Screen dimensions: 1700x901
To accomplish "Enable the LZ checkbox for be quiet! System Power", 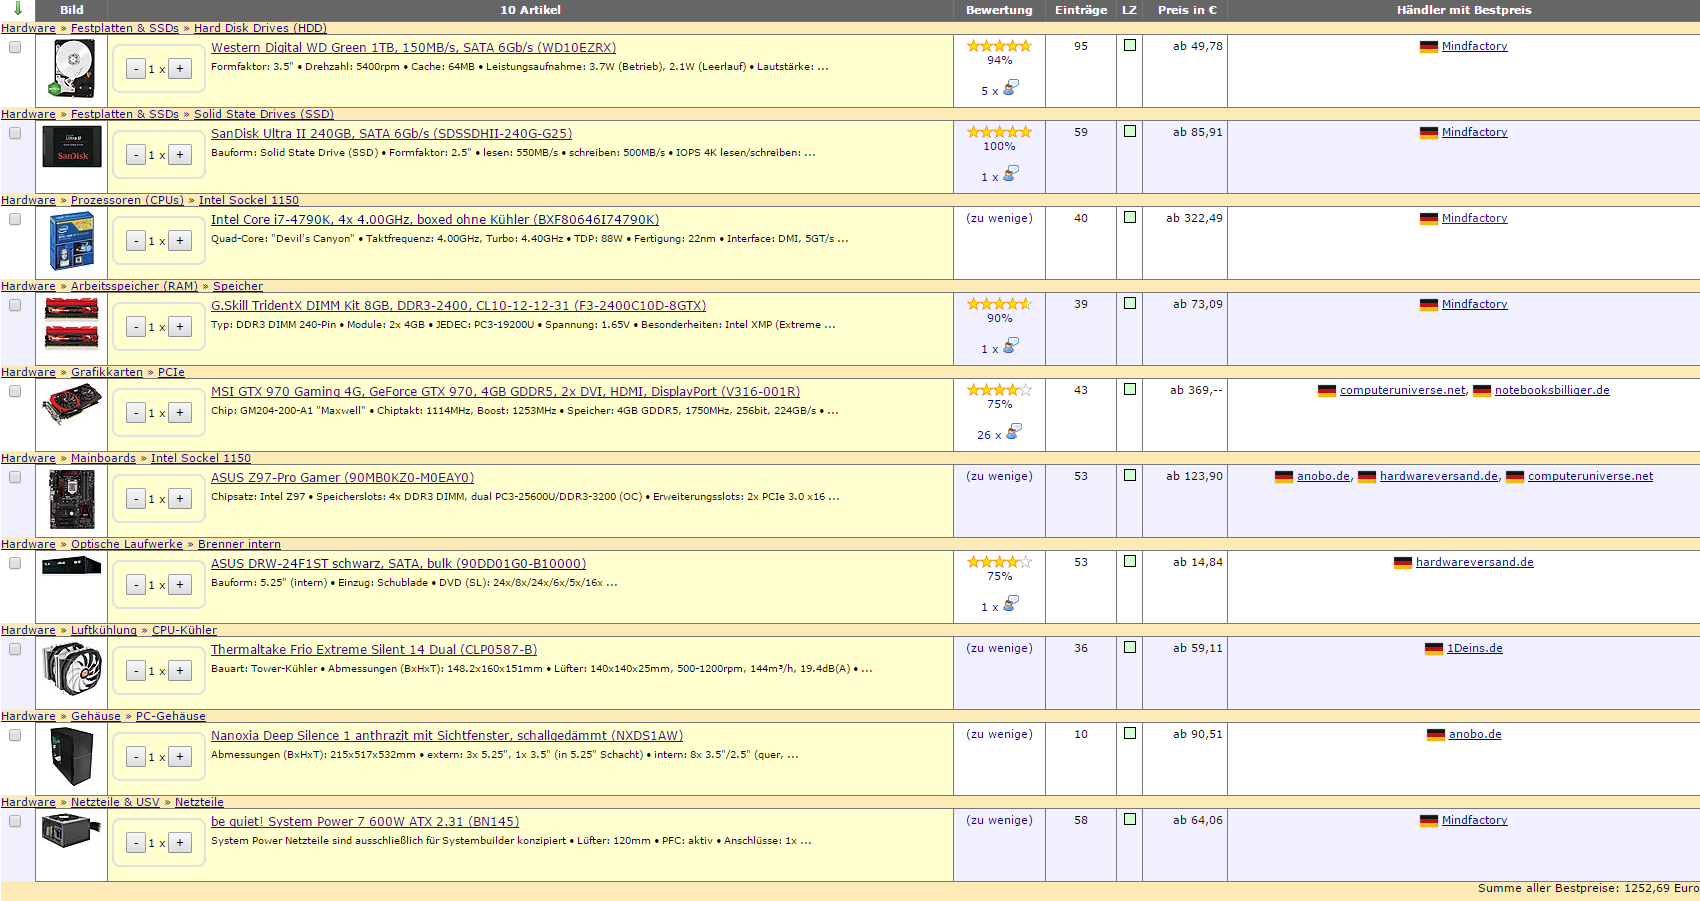I will [x=1130, y=819].
